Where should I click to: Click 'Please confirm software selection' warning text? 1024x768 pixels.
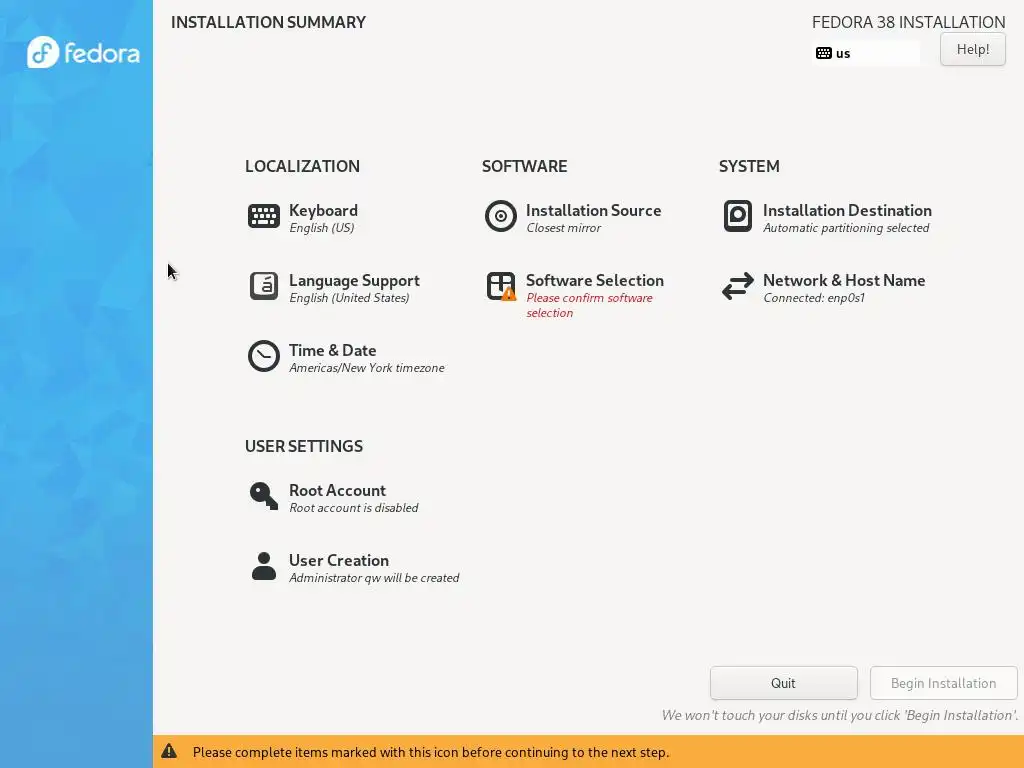point(589,305)
